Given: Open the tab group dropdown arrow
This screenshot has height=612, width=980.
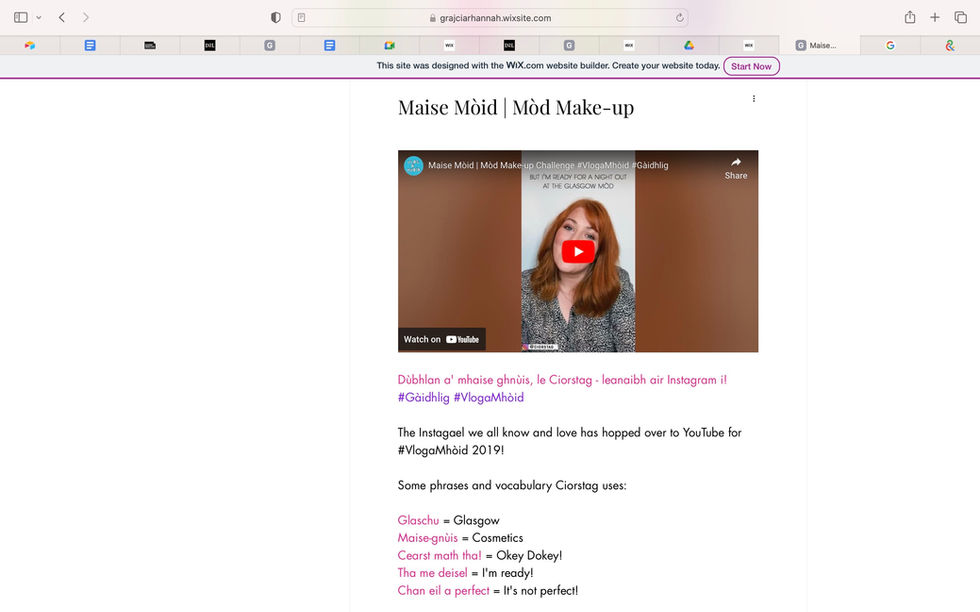Looking at the screenshot, I should point(39,18).
